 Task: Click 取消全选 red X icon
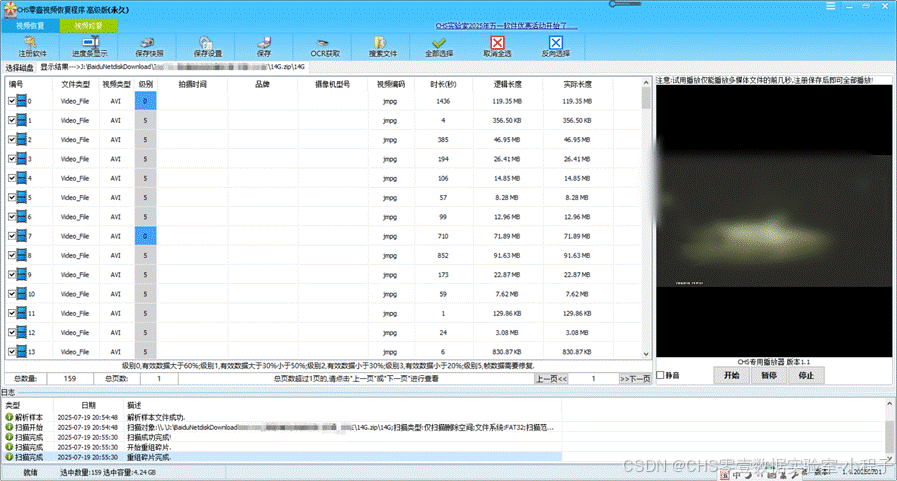coord(497,42)
